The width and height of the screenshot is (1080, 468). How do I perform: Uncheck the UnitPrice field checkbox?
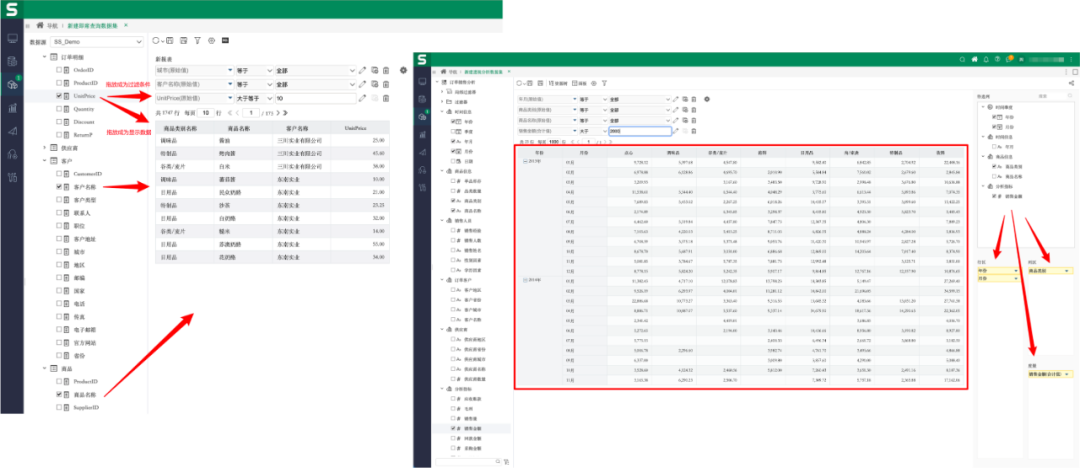pyautogui.click(x=59, y=96)
